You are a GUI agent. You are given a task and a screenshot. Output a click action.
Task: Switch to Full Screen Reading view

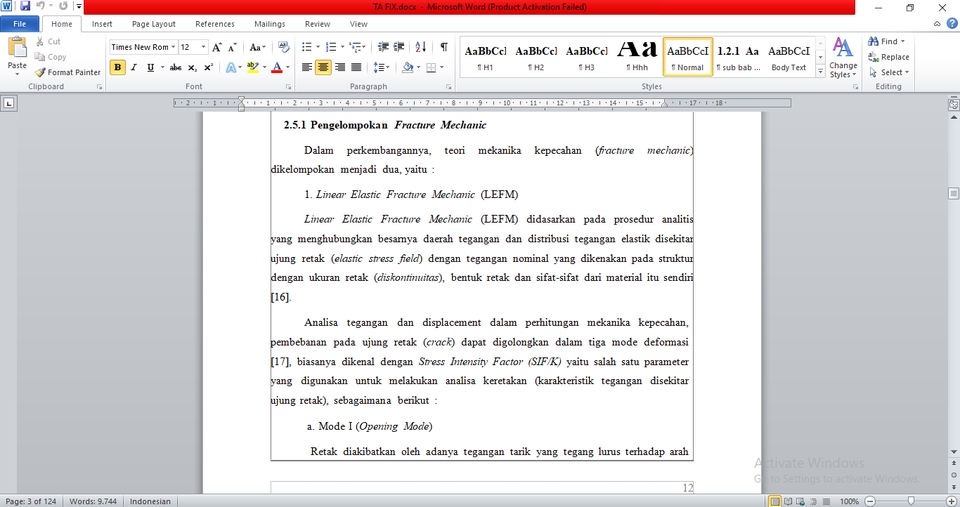pos(788,501)
